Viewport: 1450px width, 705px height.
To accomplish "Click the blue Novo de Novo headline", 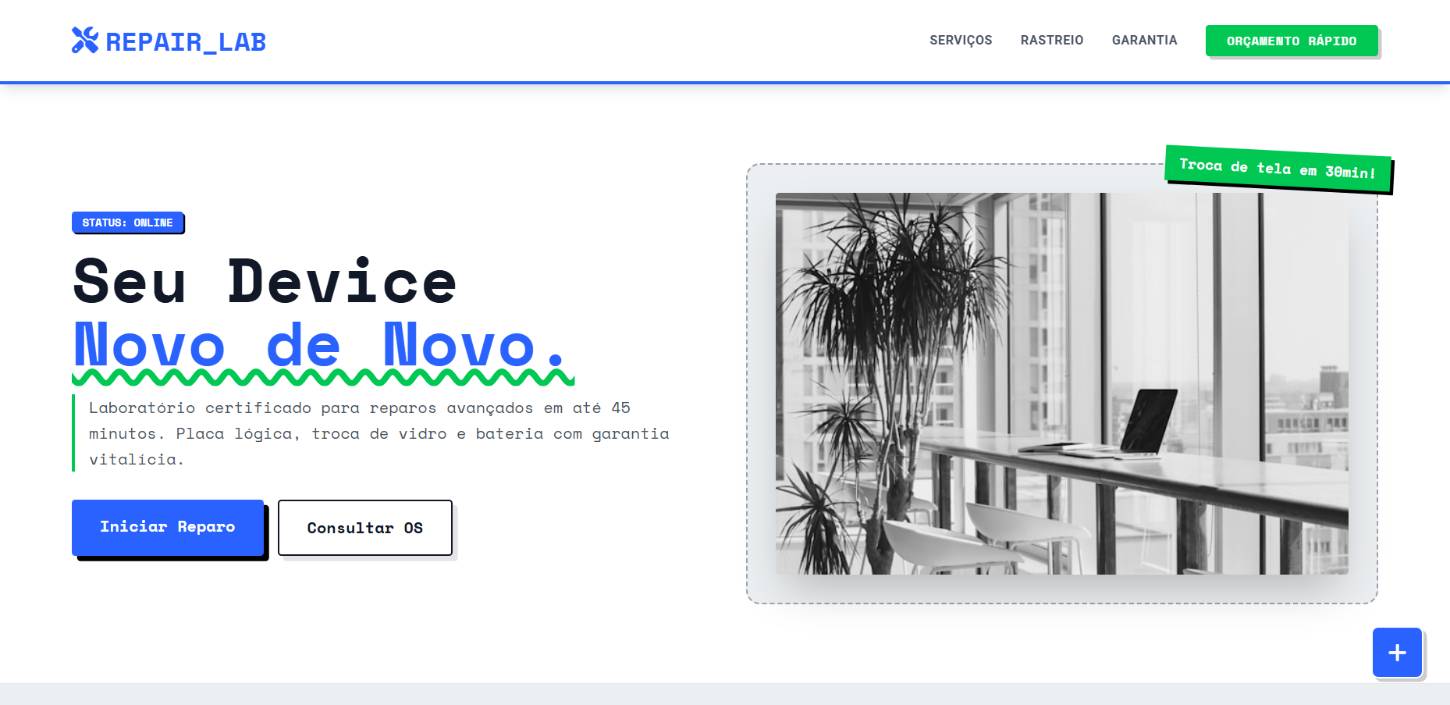I will (320, 344).
